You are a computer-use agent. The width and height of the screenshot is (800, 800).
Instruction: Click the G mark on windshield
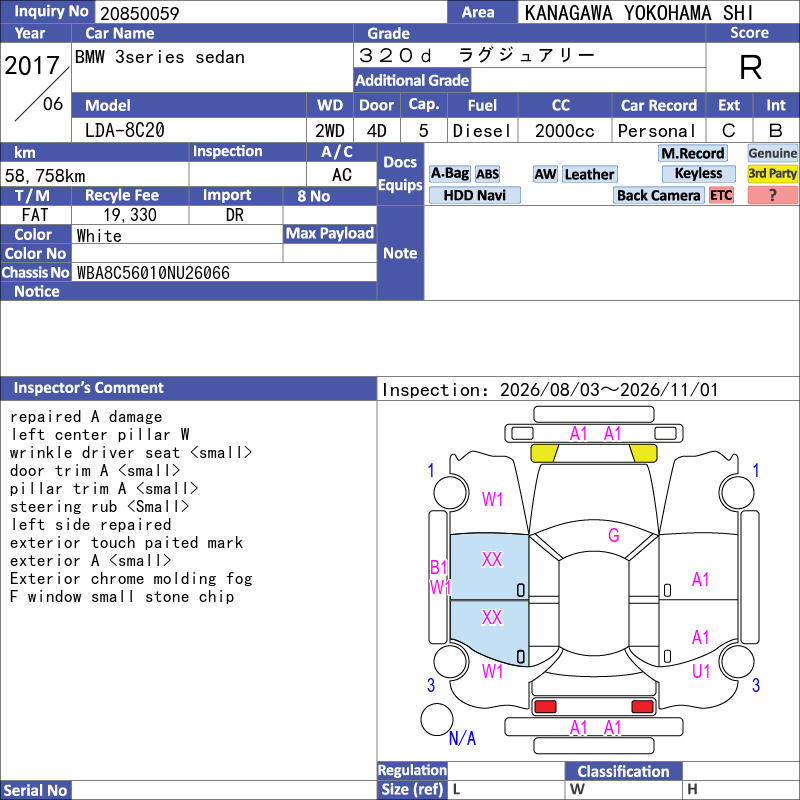(x=613, y=535)
